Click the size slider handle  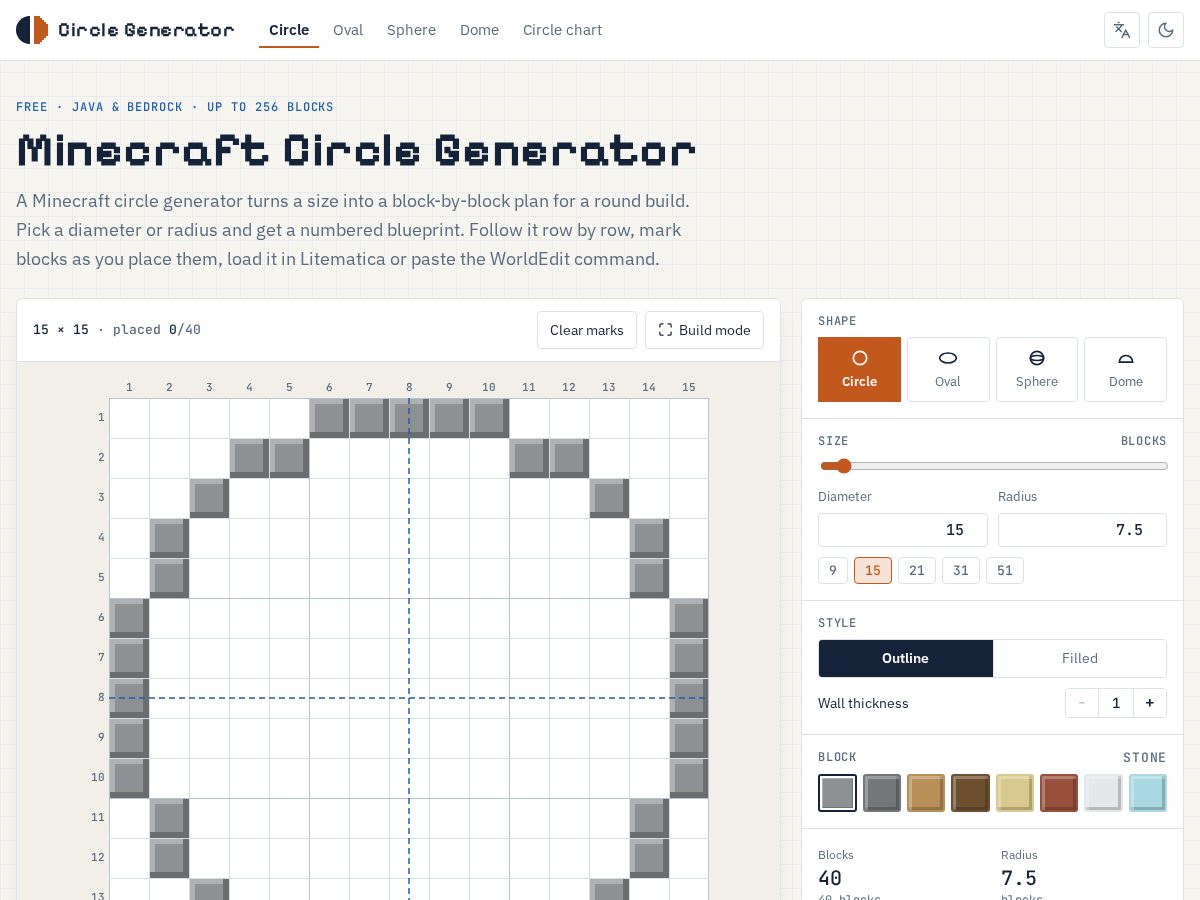tap(843, 466)
